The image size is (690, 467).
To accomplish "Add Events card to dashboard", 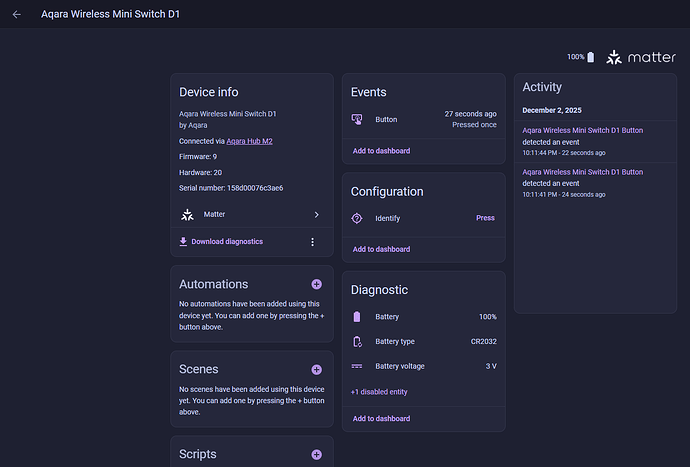I will [x=381, y=151].
